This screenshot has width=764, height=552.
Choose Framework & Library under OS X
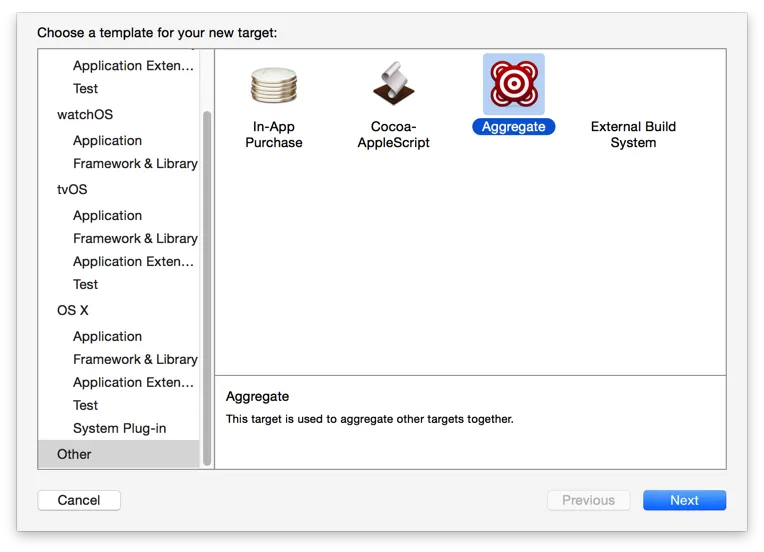coord(135,360)
